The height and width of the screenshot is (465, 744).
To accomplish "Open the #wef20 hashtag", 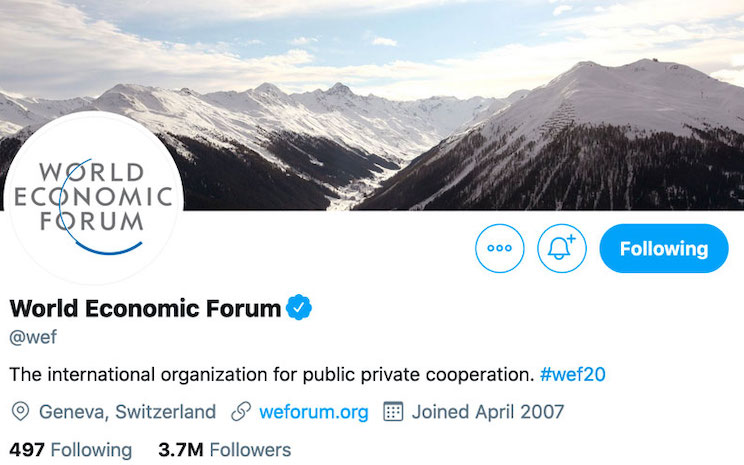I will [572, 375].
